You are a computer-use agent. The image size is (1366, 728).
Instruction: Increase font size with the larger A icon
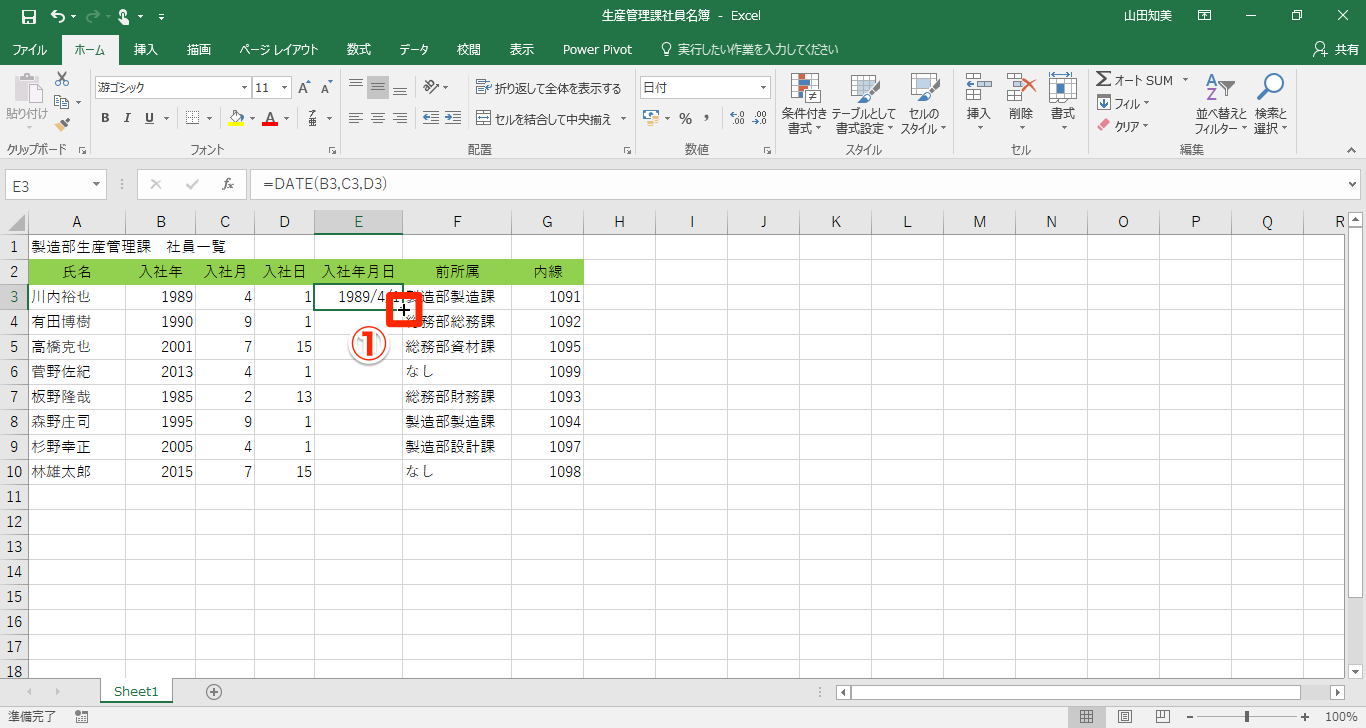coord(304,88)
